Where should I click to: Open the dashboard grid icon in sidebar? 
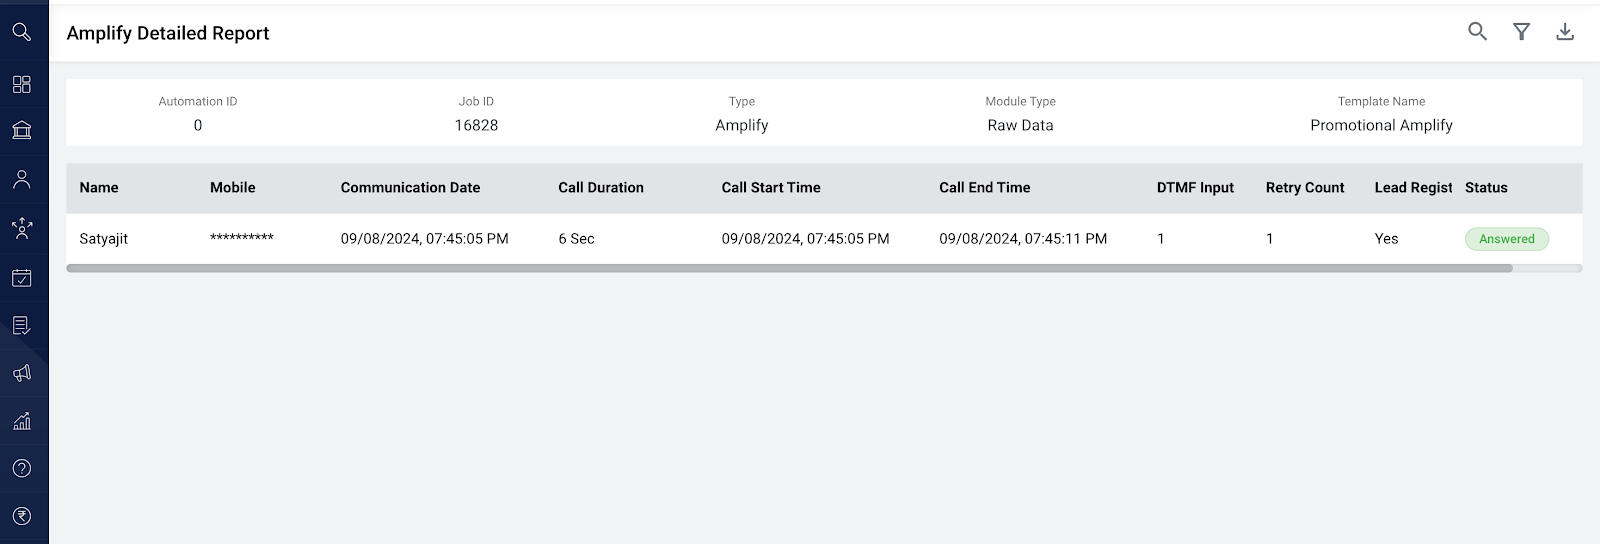pos(22,84)
